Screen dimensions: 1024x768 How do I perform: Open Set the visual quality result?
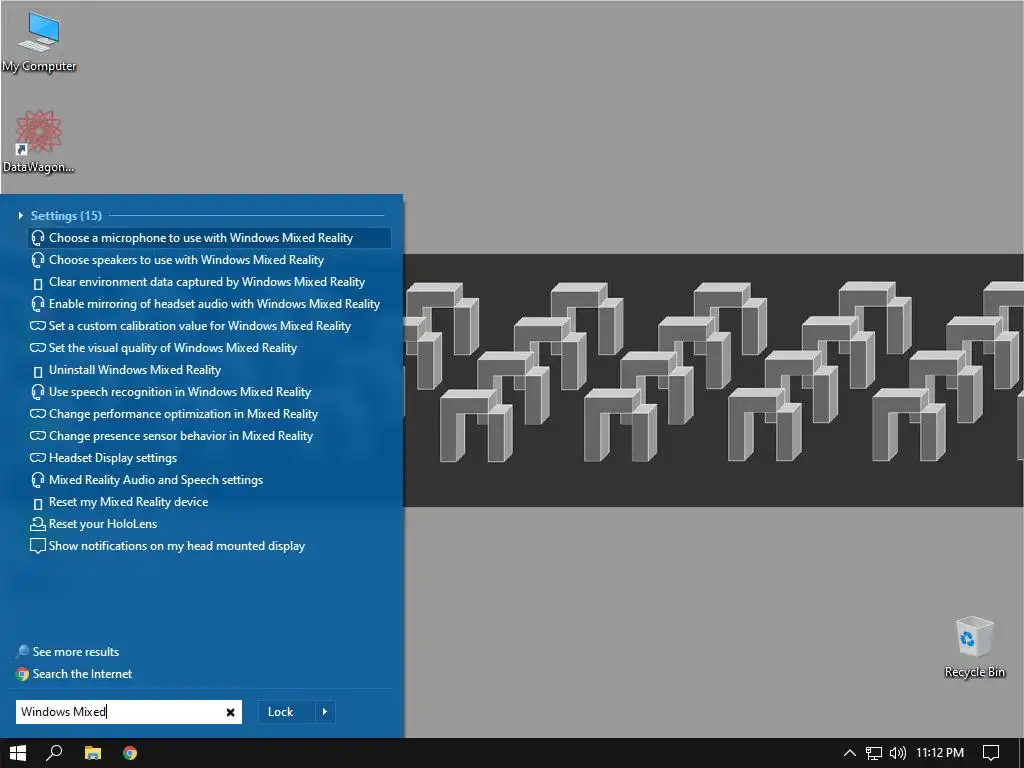(210, 348)
